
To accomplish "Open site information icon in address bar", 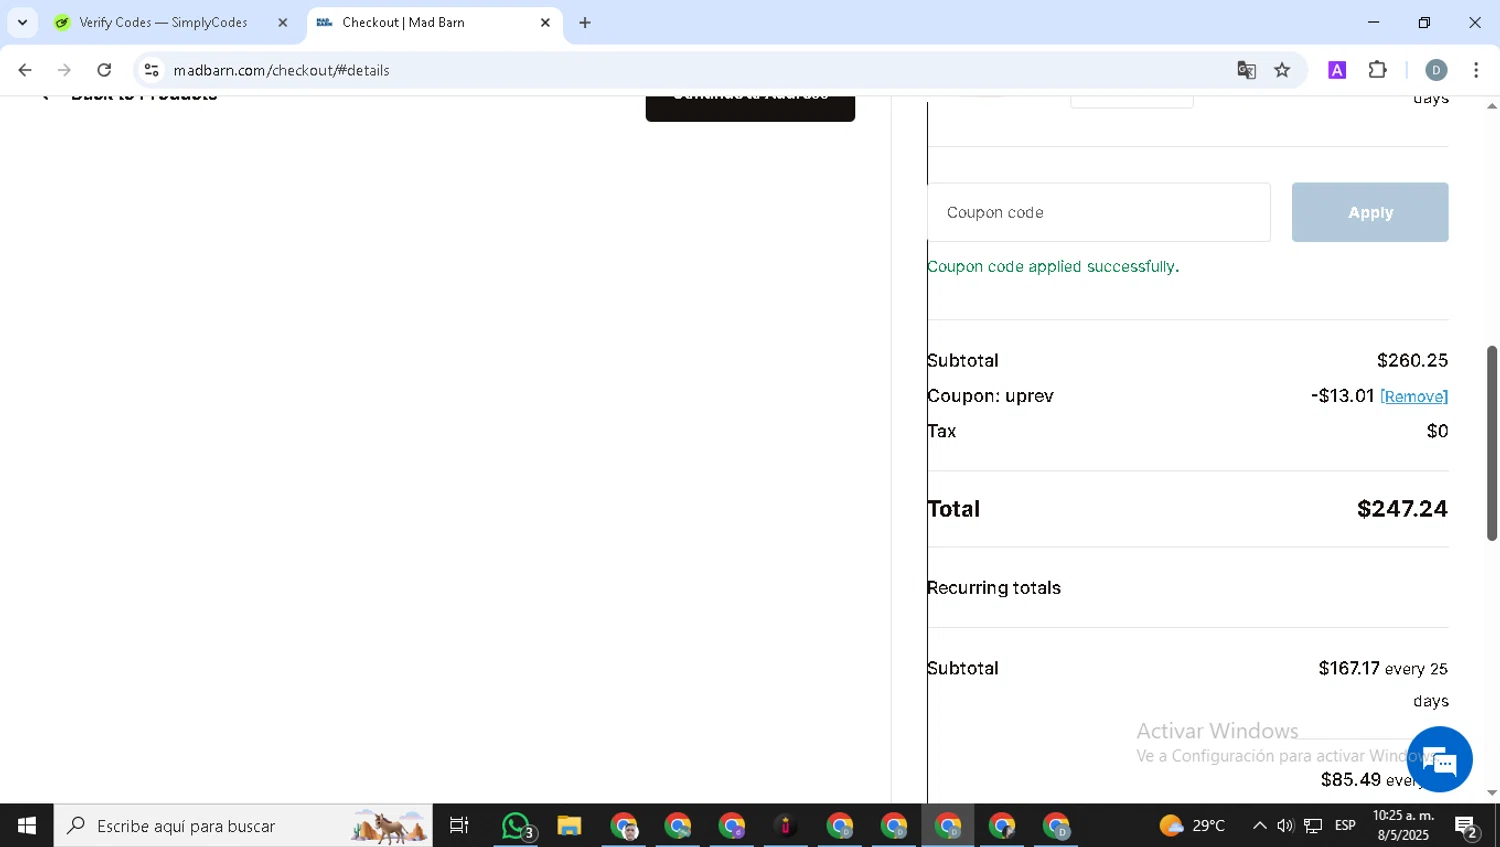I will (x=151, y=70).
